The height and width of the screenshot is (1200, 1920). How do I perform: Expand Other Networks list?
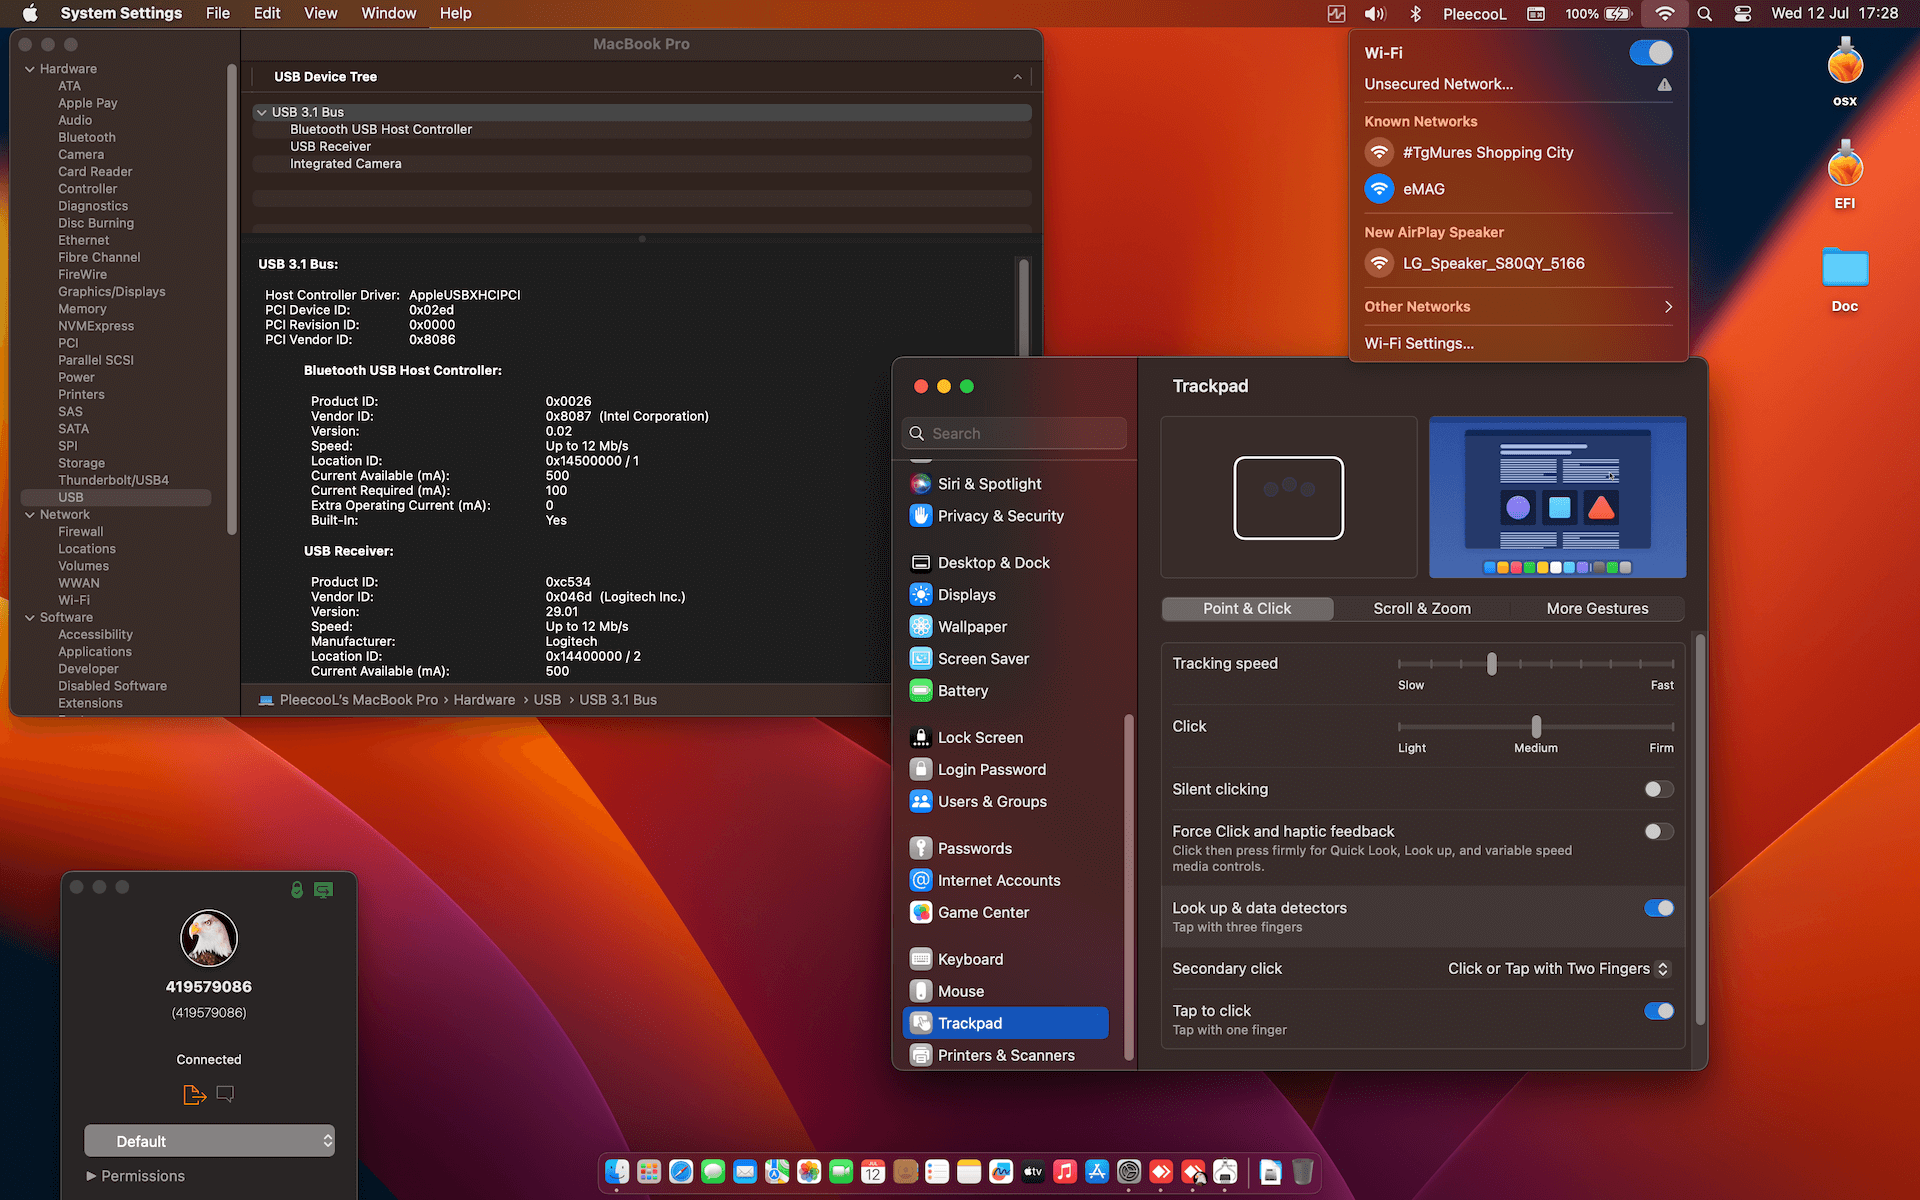[x=1518, y=307]
